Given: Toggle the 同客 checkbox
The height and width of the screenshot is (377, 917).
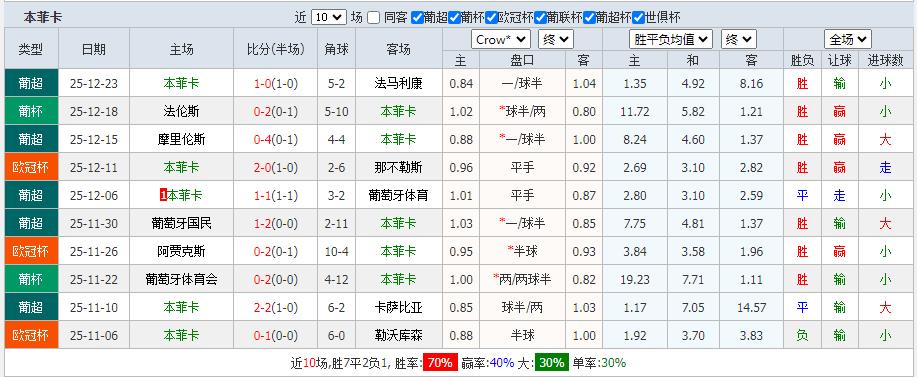Looking at the screenshot, I should tap(373, 18).
